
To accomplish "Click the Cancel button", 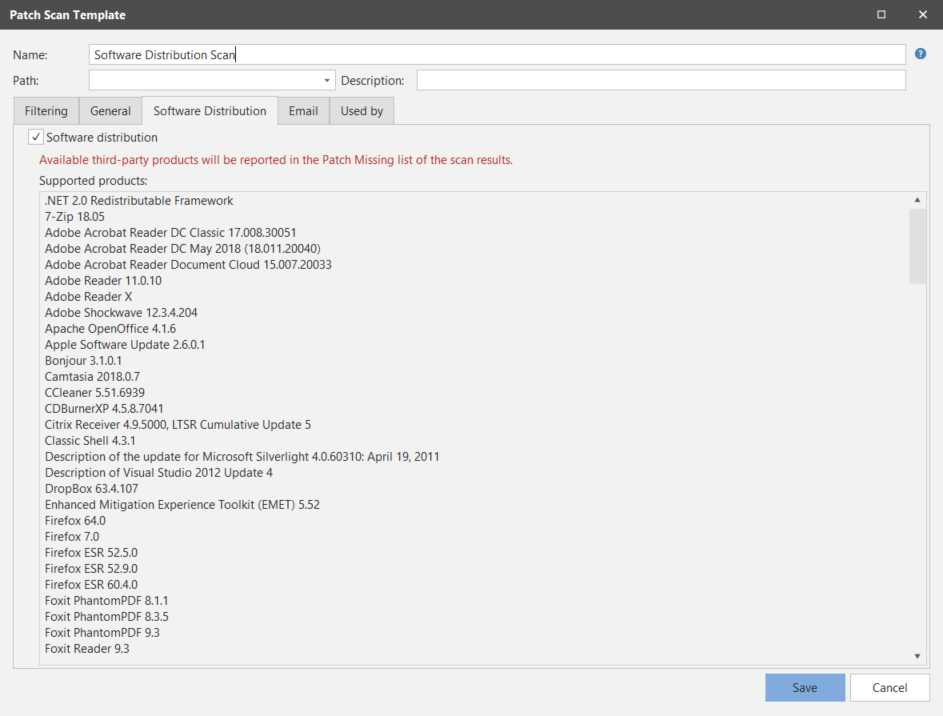I will pos(889,687).
